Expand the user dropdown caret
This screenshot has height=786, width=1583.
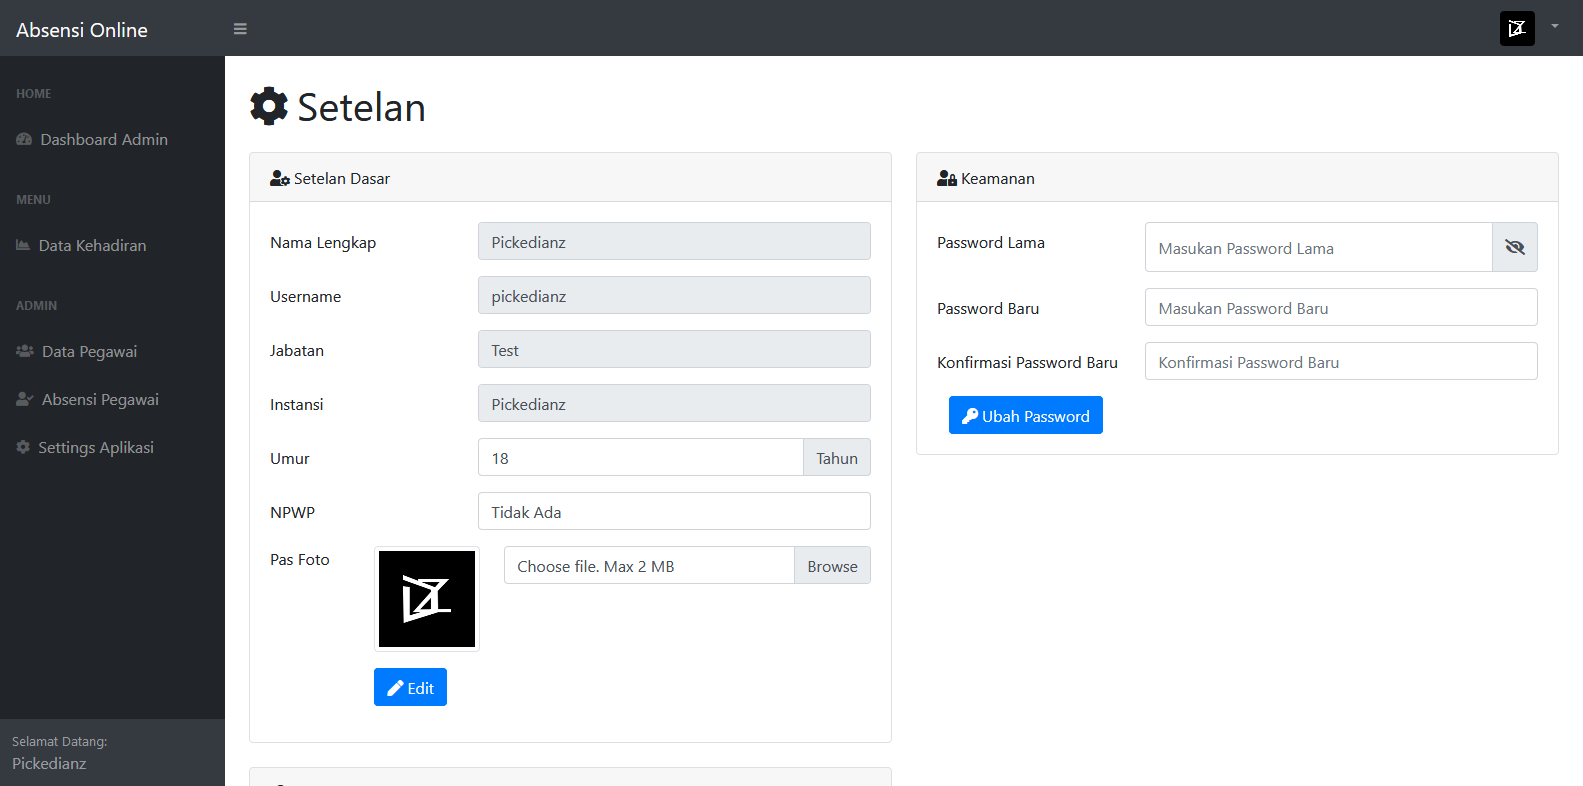[x=1554, y=26]
